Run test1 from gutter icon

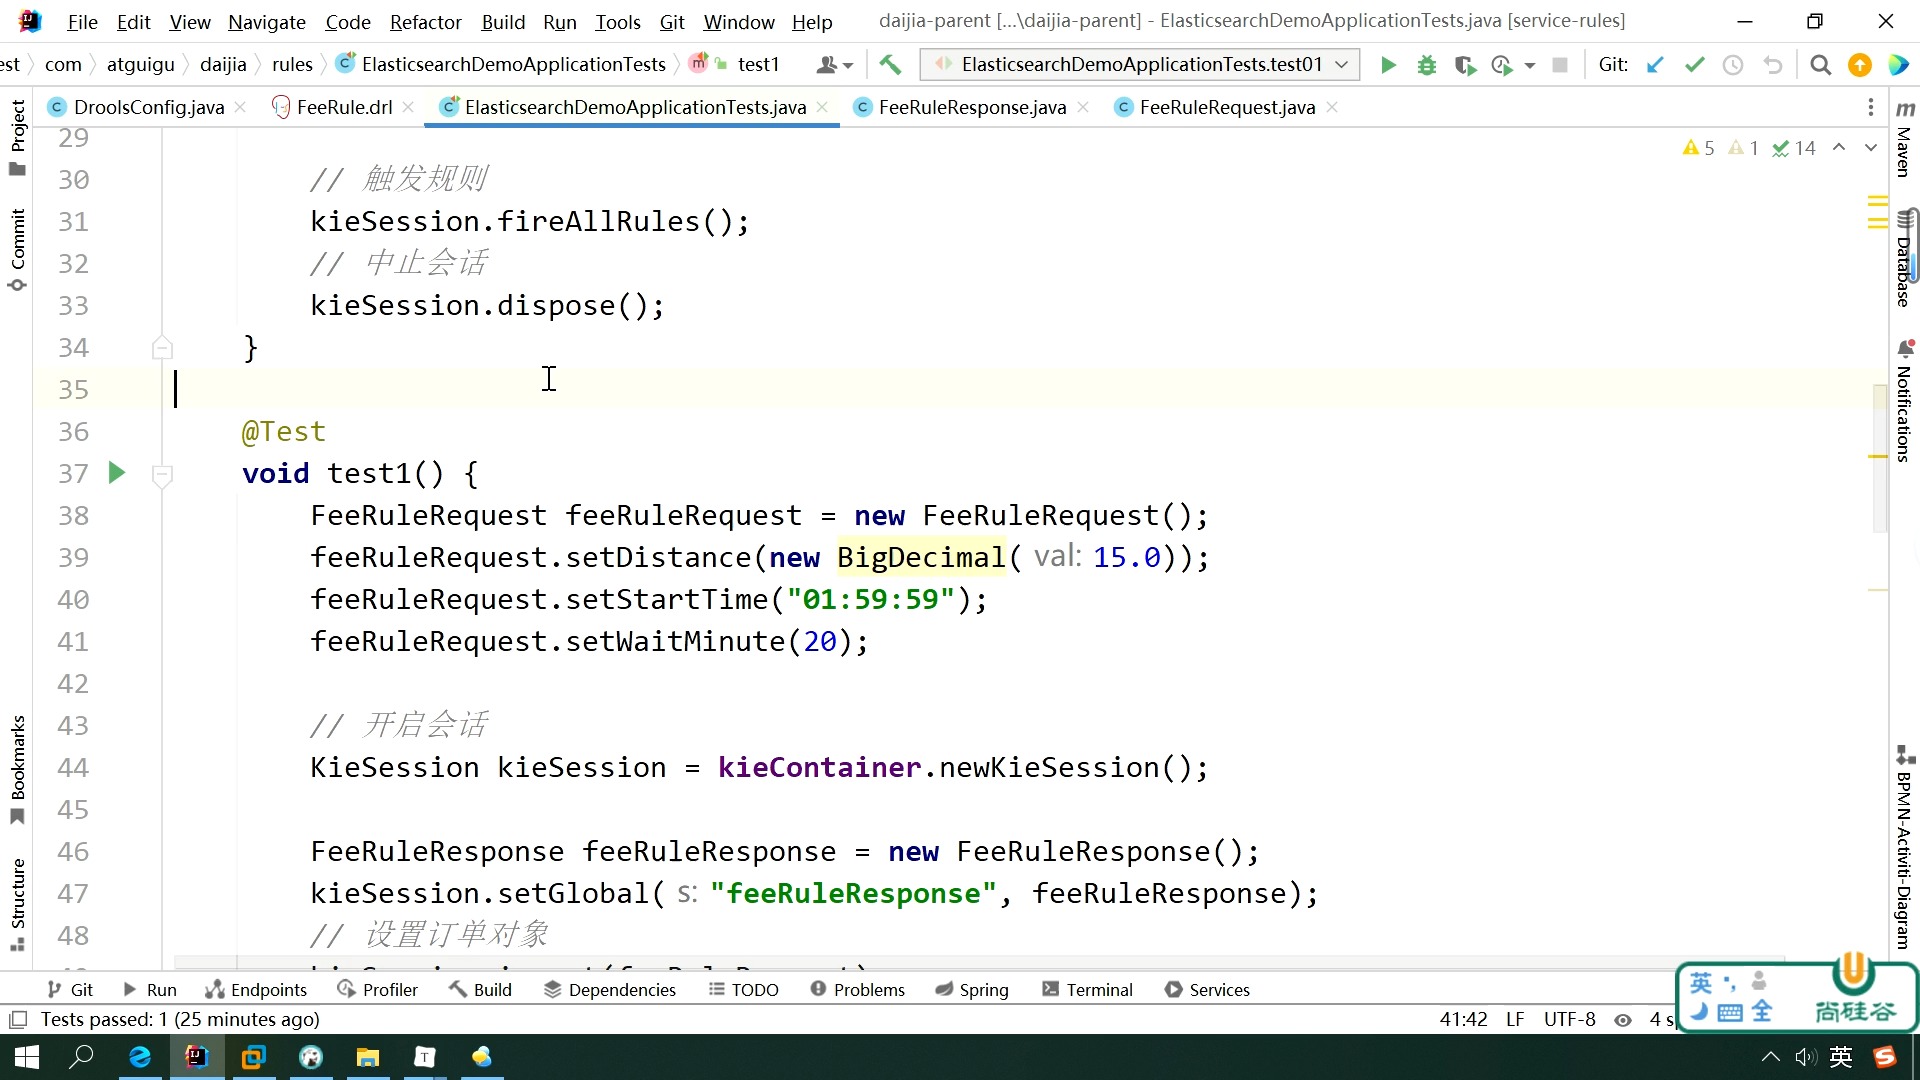tap(117, 473)
